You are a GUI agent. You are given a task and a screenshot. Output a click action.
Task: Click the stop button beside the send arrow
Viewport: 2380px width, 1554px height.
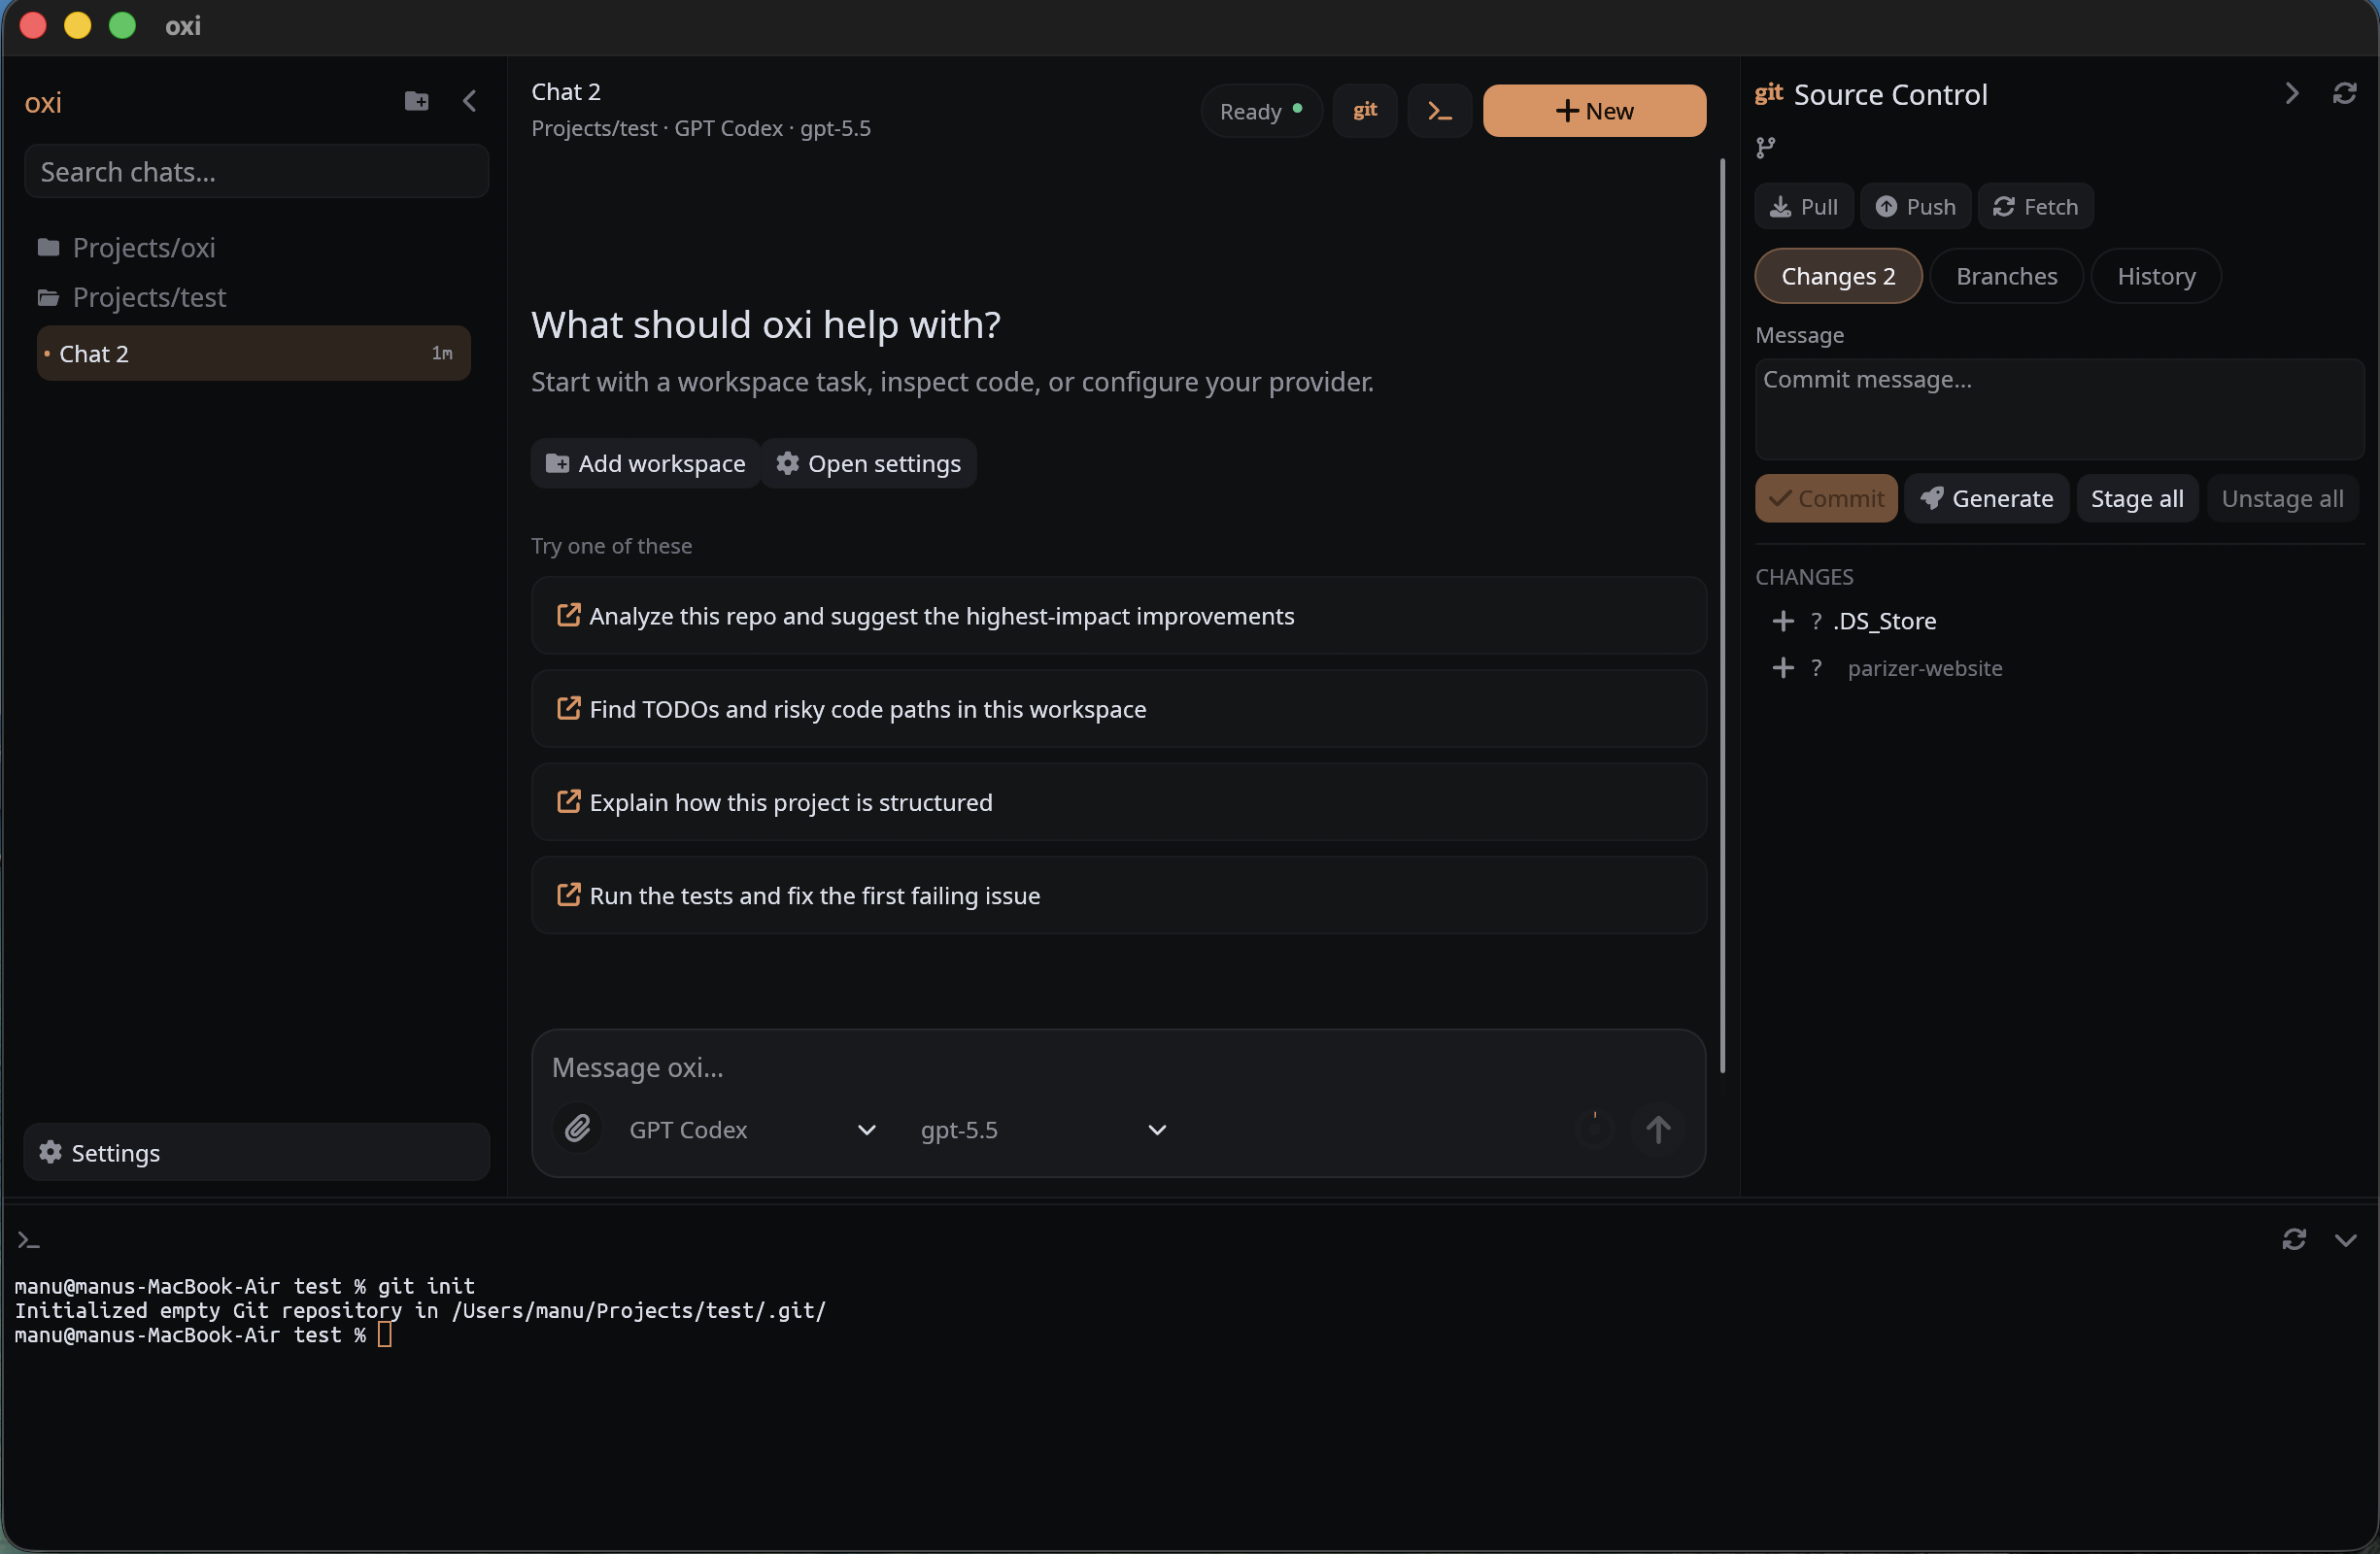[1596, 1130]
